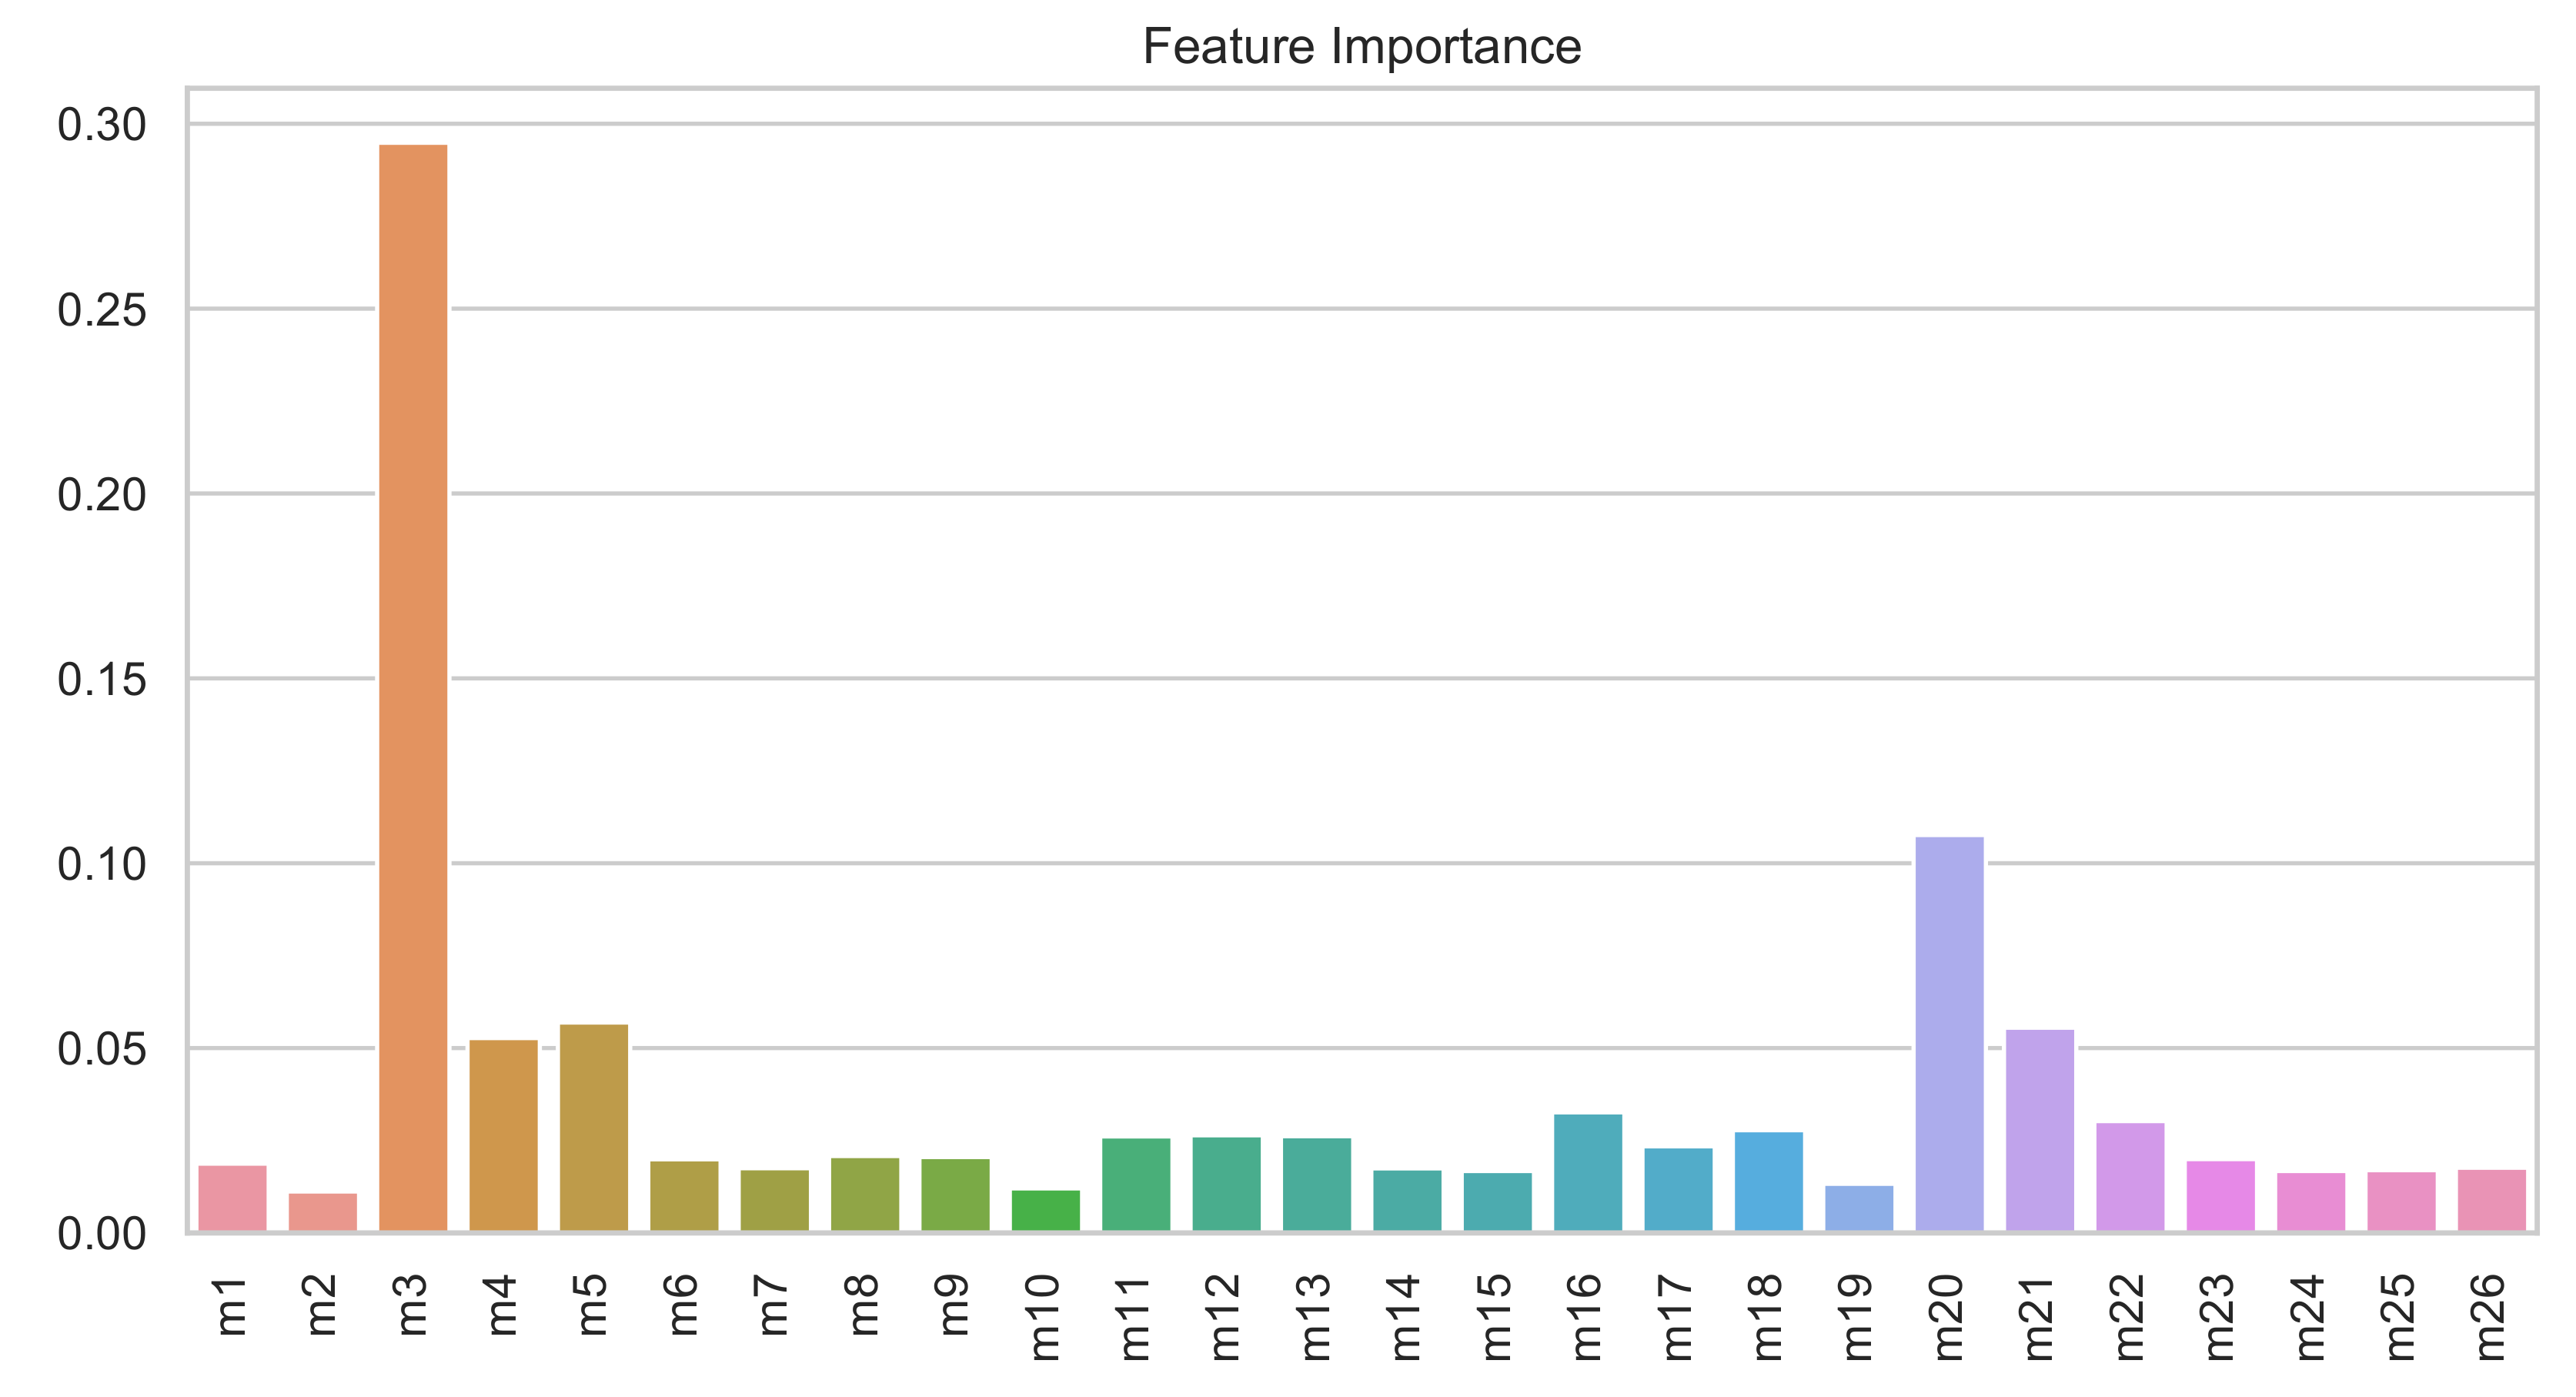Click the 0.00 y-axis tick label
Viewport: 2576px width, 1397px height.
click(102, 1235)
